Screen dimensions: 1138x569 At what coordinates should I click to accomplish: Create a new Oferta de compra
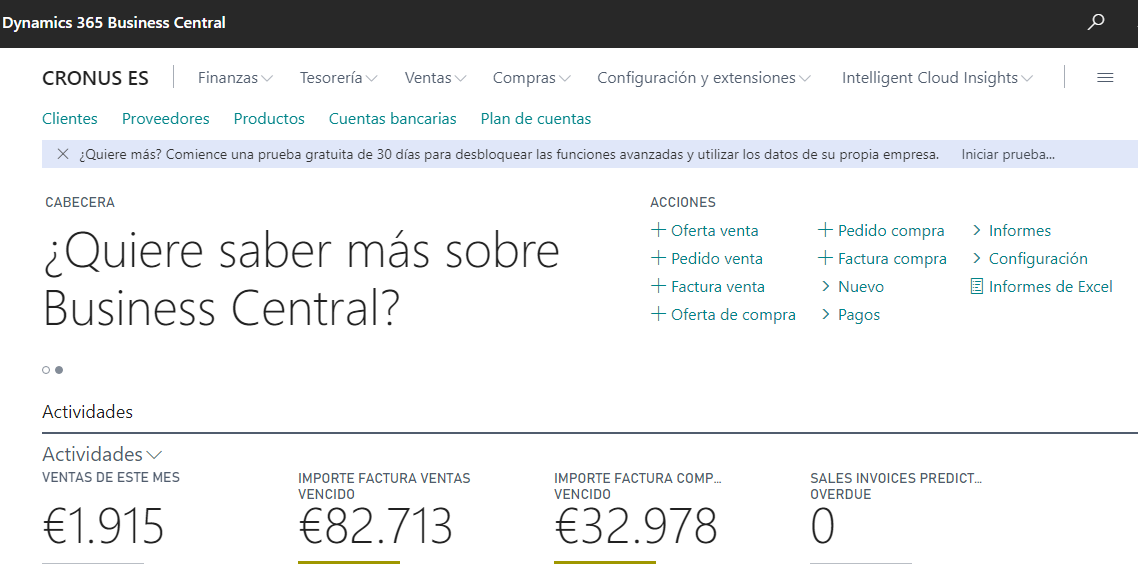(x=723, y=314)
